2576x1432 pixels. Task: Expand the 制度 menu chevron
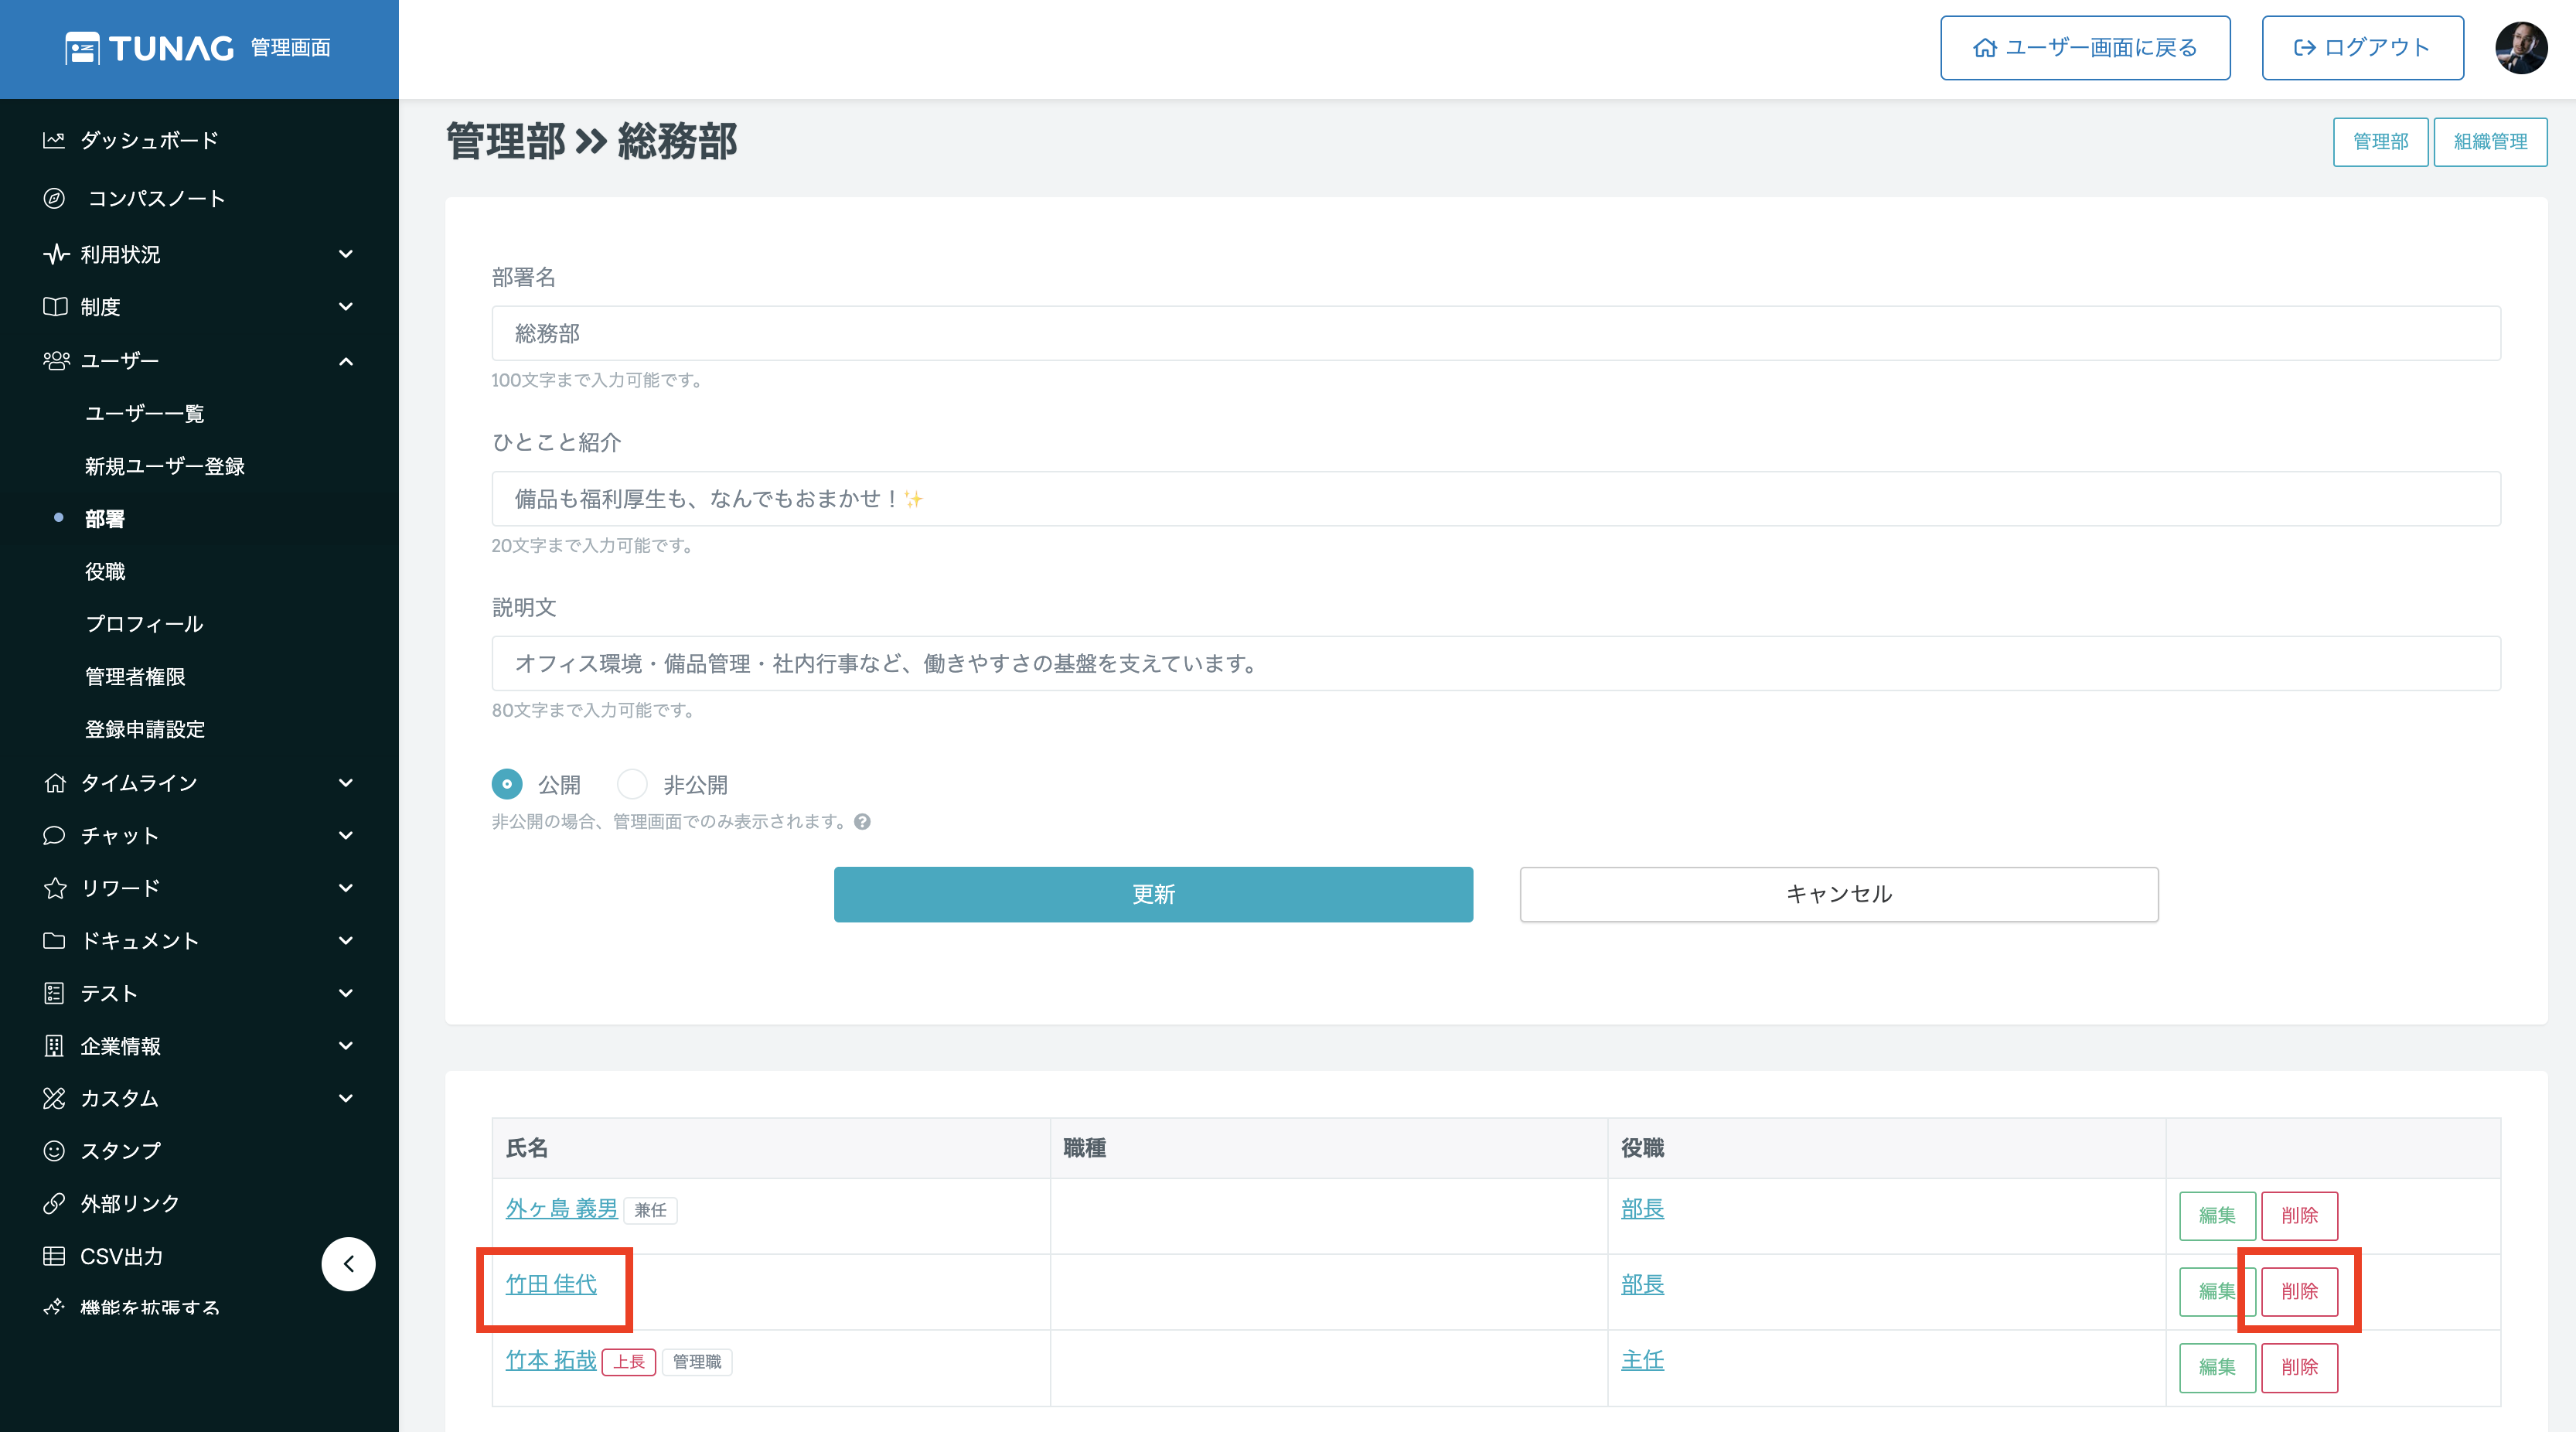click(346, 307)
